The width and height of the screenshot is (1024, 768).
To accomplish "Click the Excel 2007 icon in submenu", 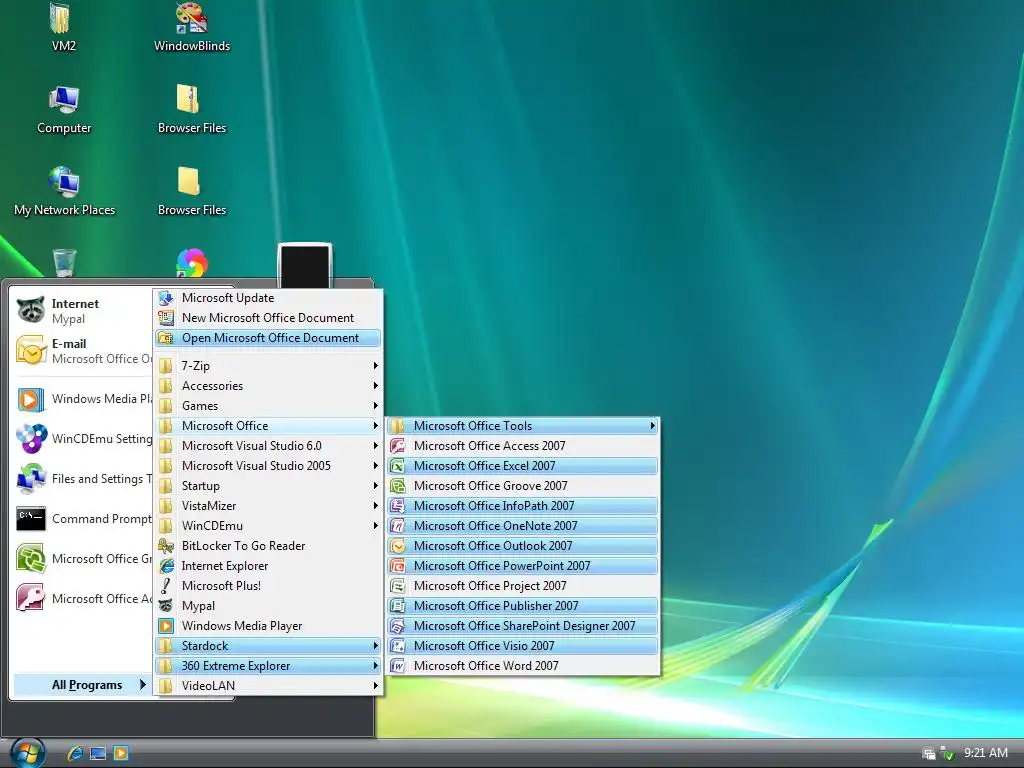I will click(x=398, y=466).
